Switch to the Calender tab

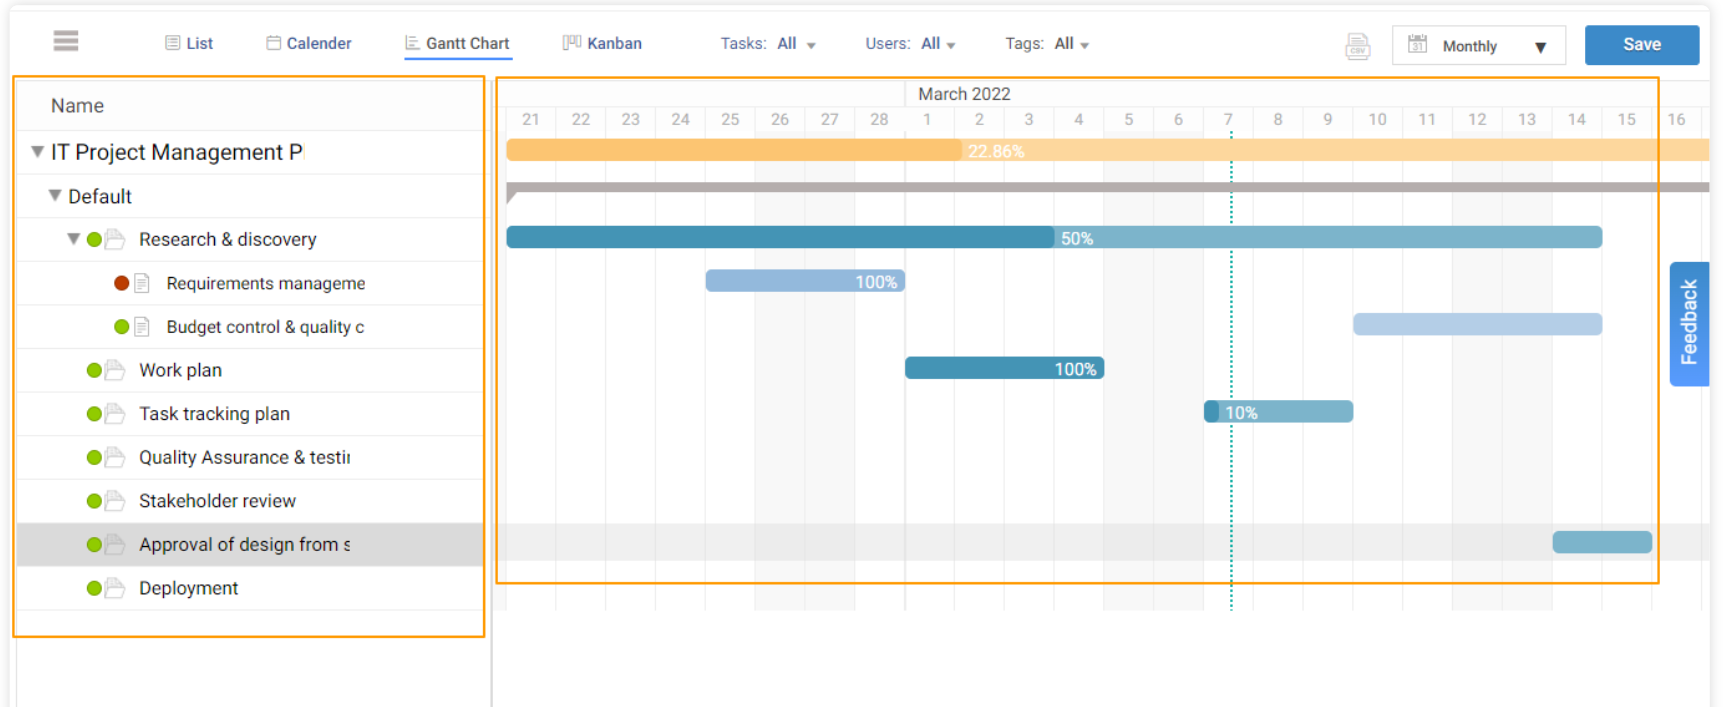[309, 43]
